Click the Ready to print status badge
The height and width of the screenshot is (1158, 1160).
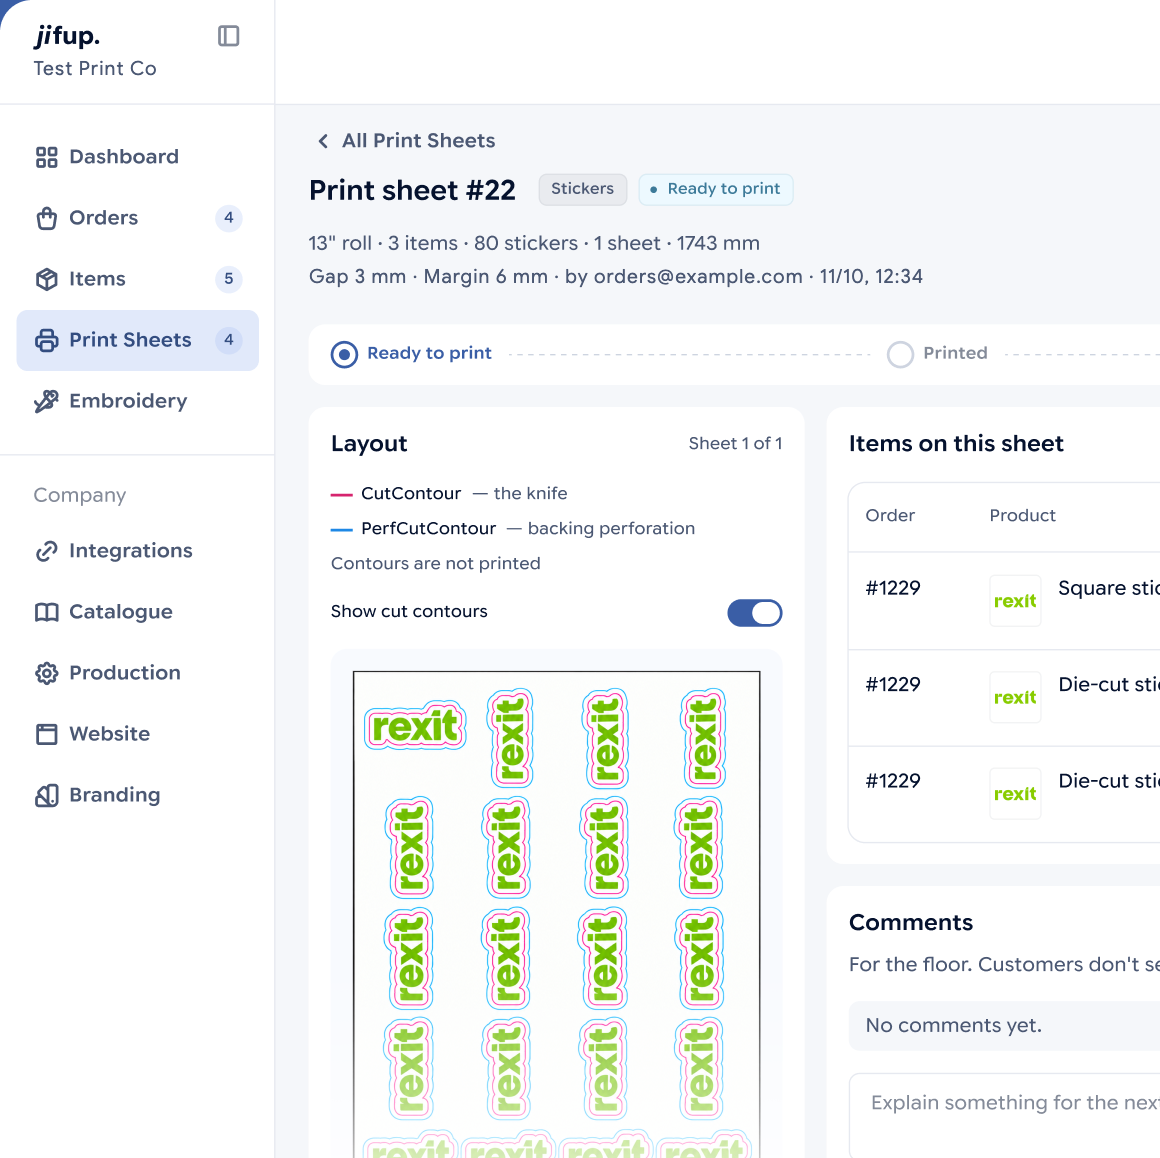[715, 189]
